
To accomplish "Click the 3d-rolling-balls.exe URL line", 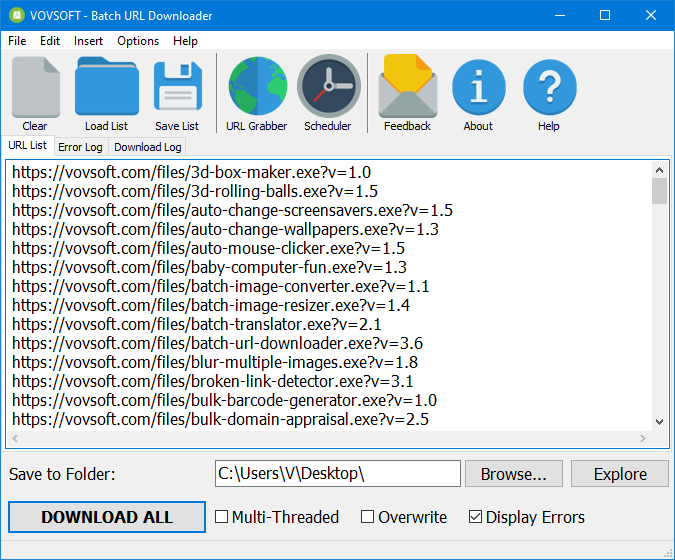I will (x=195, y=192).
